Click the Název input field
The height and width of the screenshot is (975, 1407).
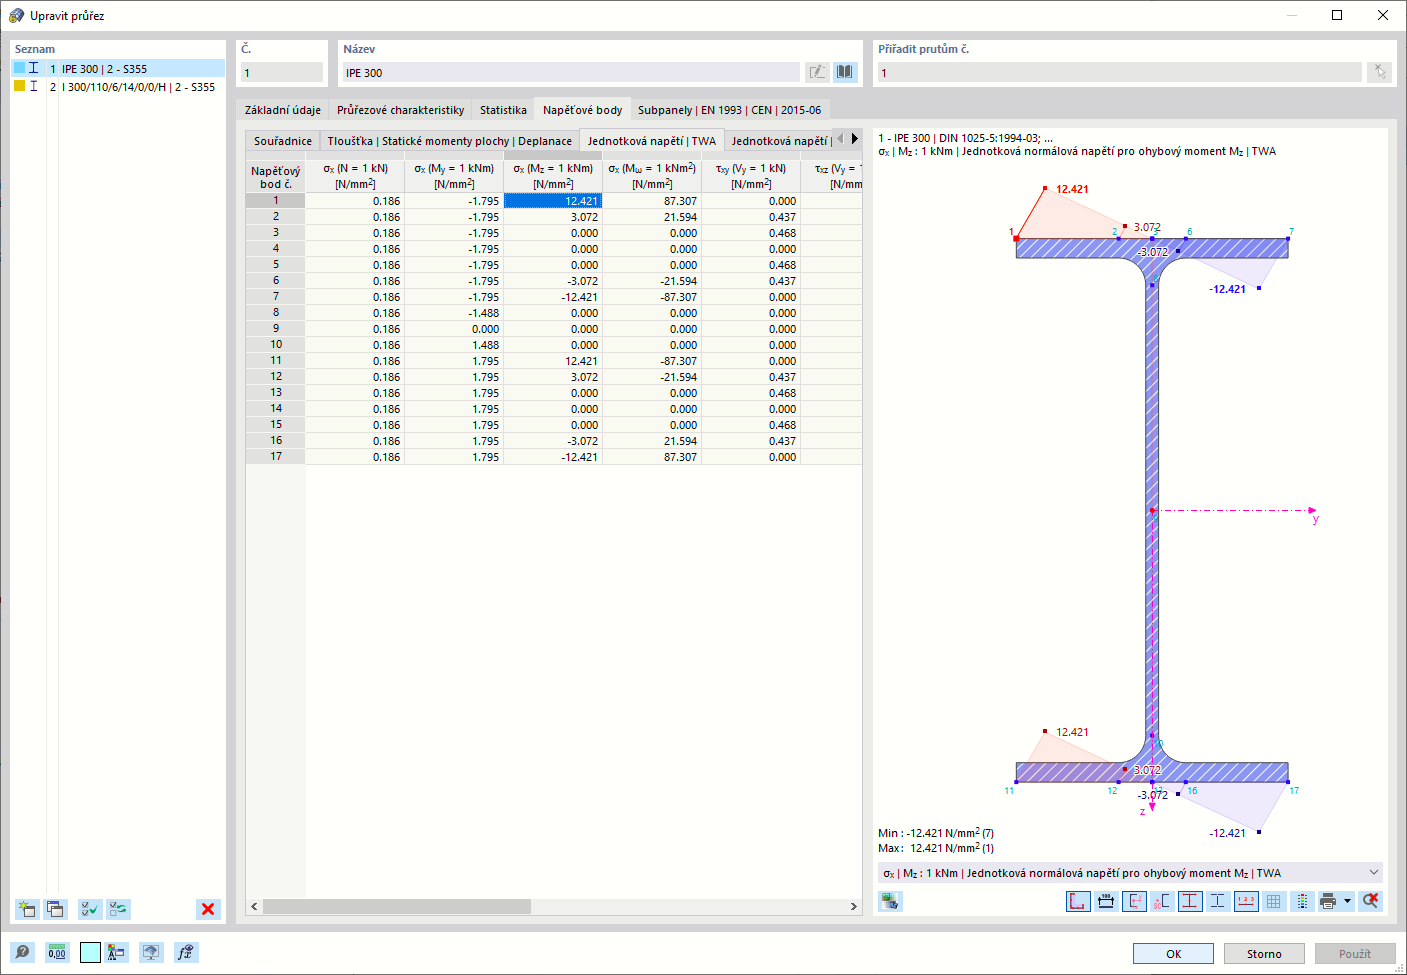coord(571,72)
